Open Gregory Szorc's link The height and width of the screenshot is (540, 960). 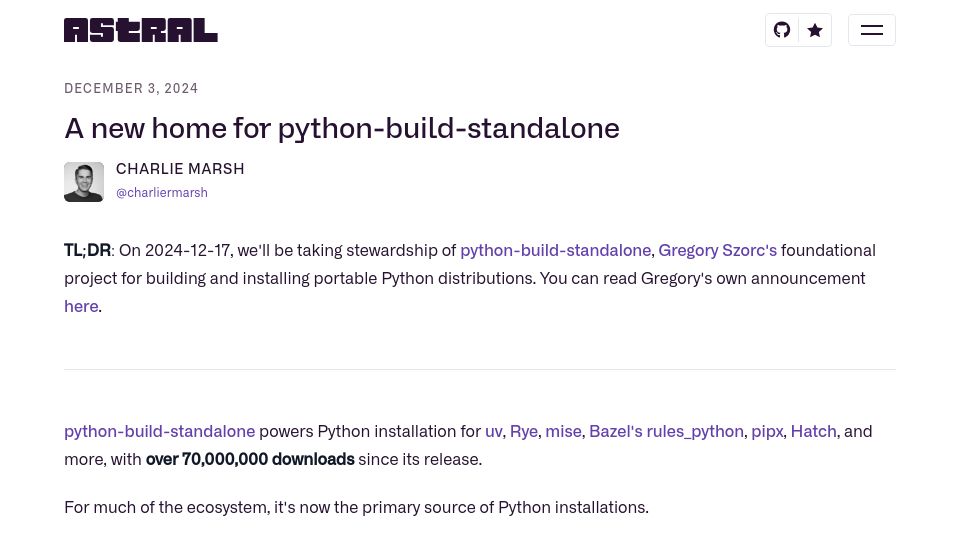click(x=718, y=250)
